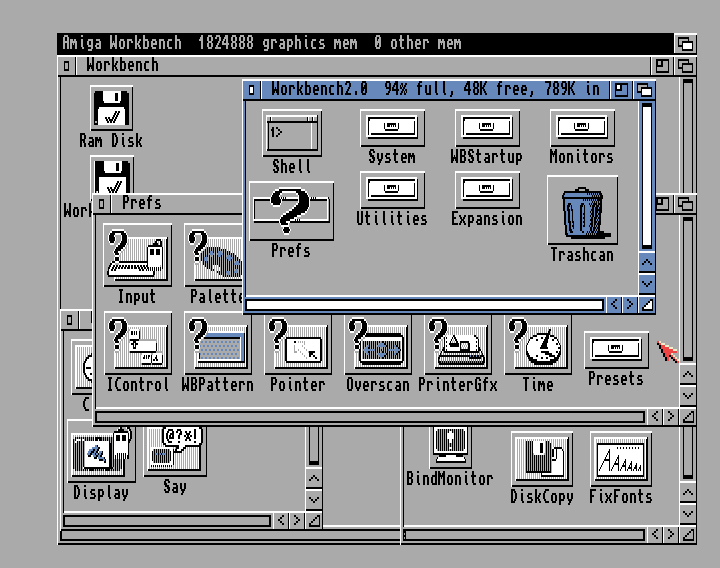
Task: Open the PrinterGfx preferences icon
Action: pos(457,343)
